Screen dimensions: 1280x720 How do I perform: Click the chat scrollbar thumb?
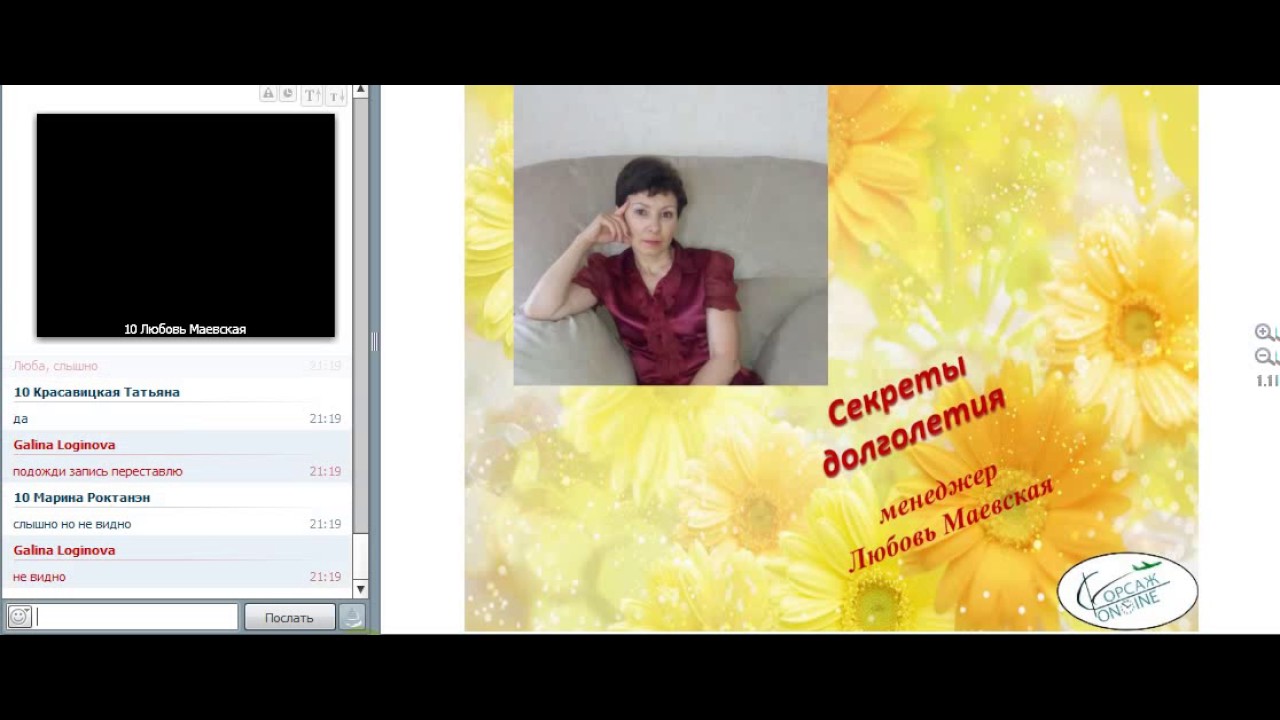(x=361, y=556)
